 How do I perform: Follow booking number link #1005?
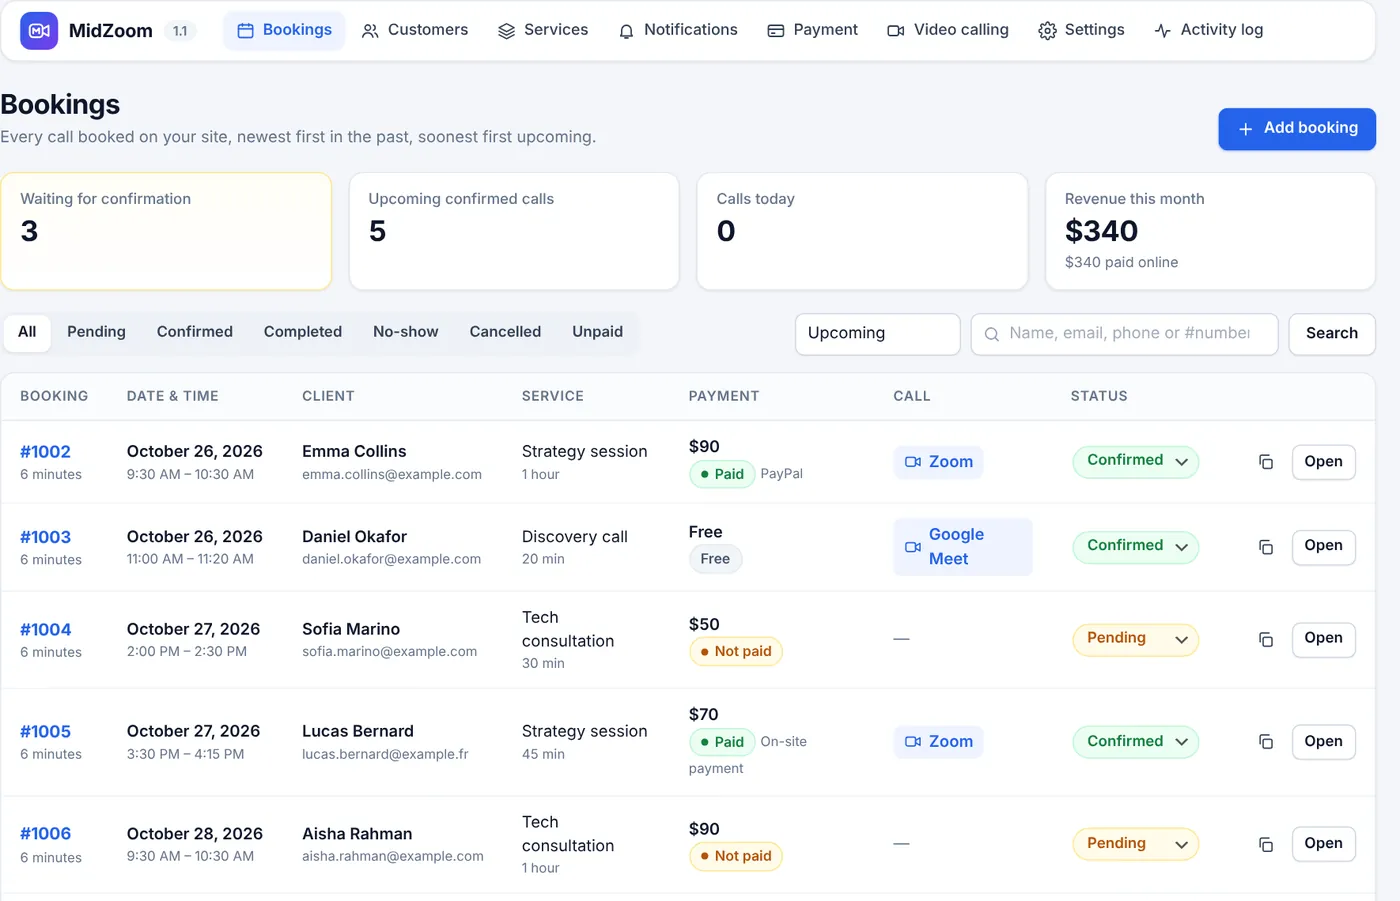click(45, 732)
